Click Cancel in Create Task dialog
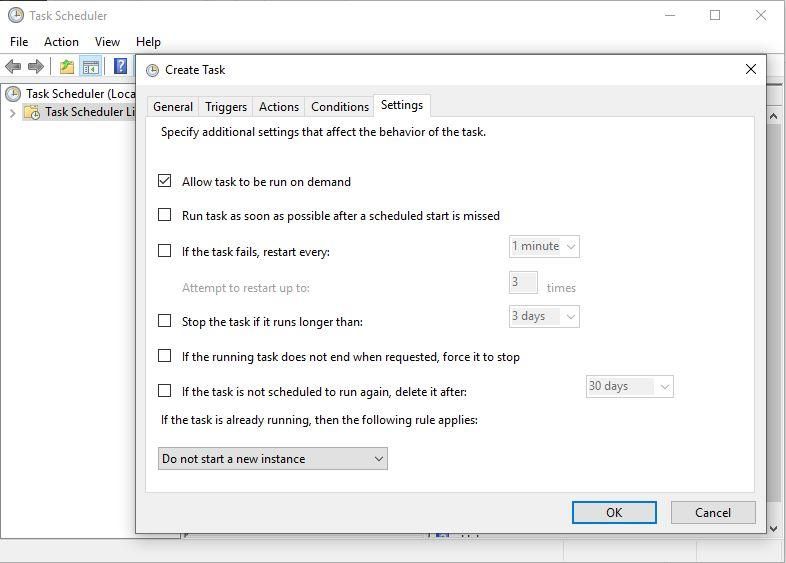Viewport: 786px width, 563px height. click(x=713, y=512)
